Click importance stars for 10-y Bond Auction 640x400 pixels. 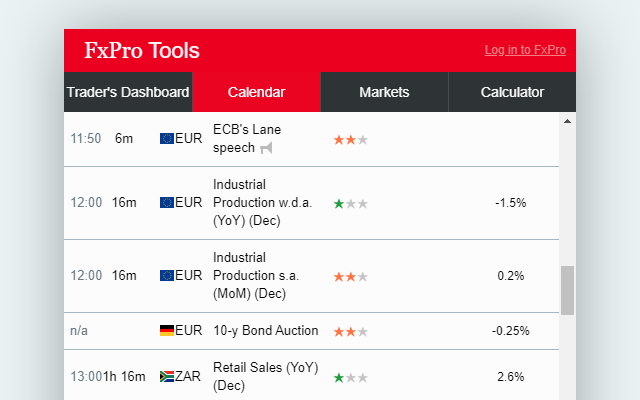pyautogui.click(x=350, y=331)
